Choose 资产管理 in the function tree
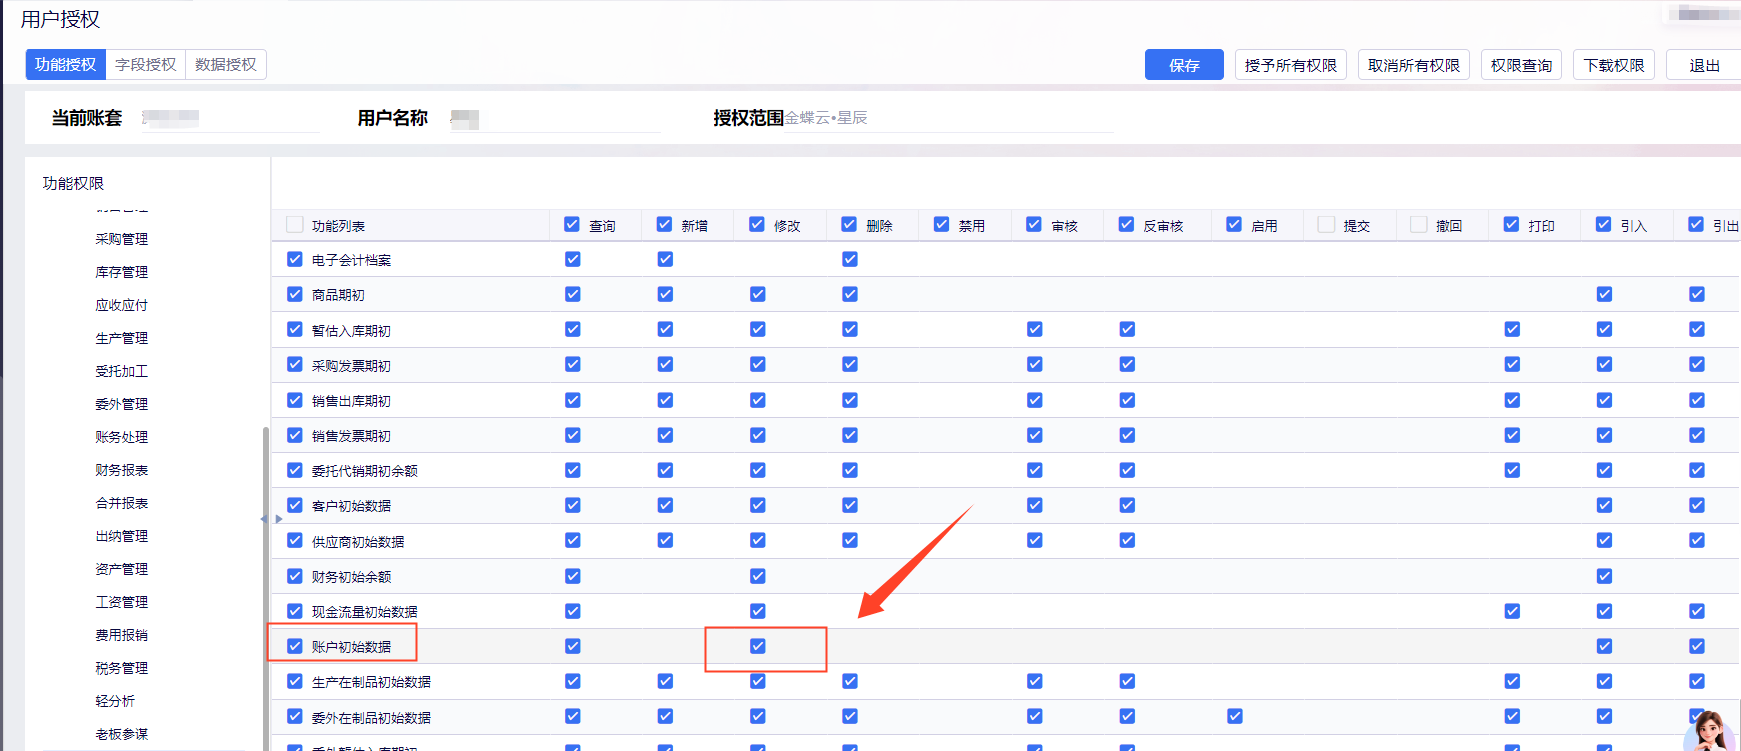This screenshot has height=751, width=1741. coord(122,569)
